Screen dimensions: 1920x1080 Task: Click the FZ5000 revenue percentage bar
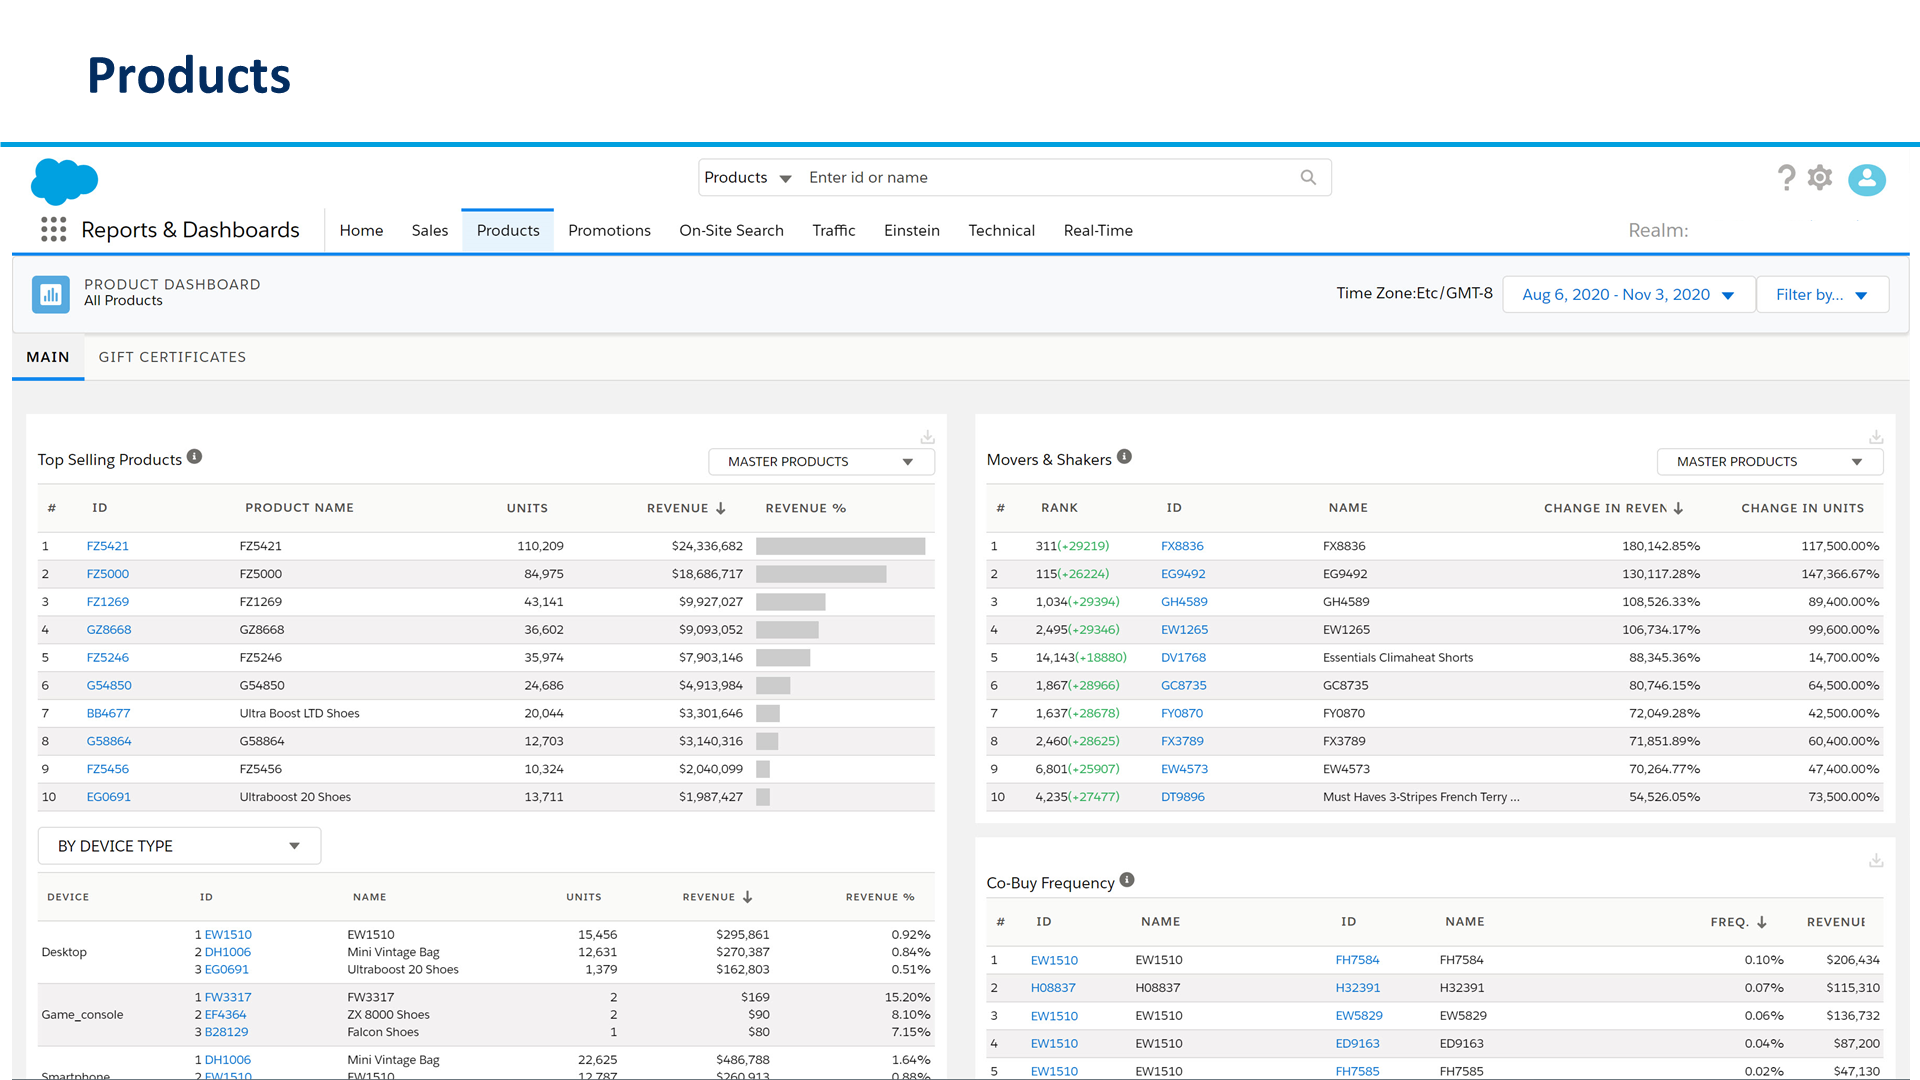tap(821, 574)
